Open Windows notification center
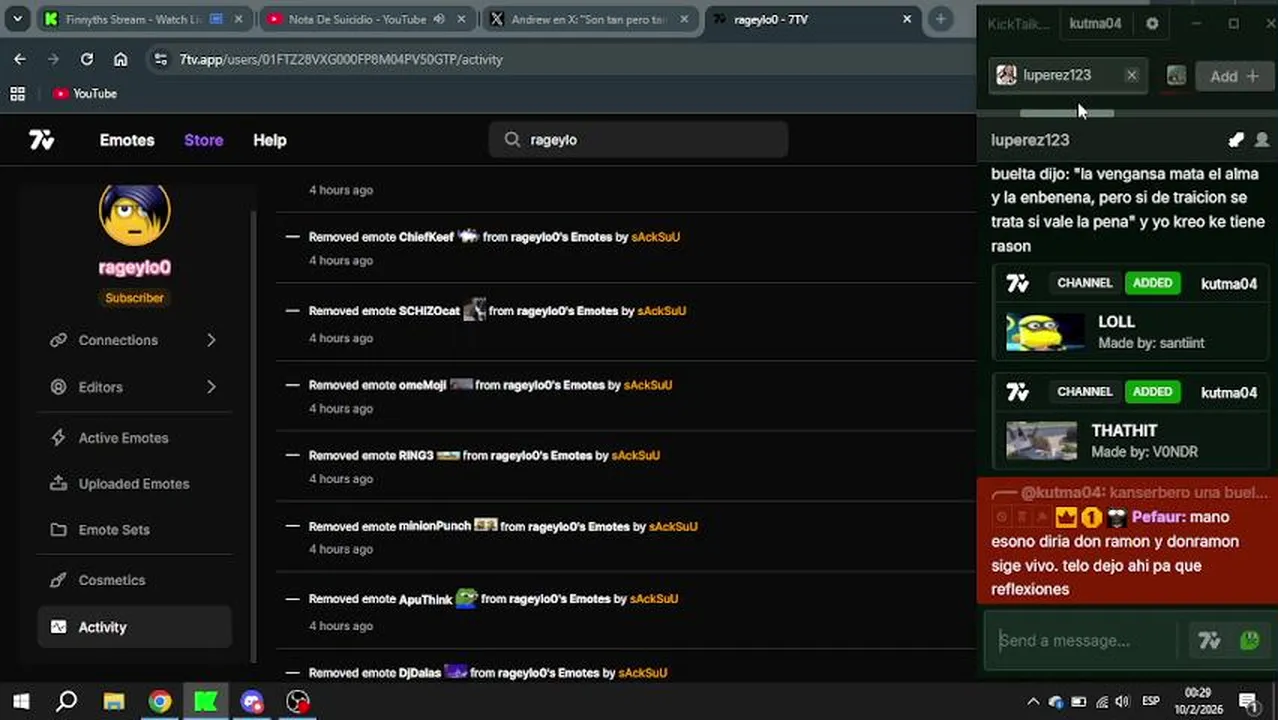Viewport: 1278px width, 720px height. coord(1248,701)
